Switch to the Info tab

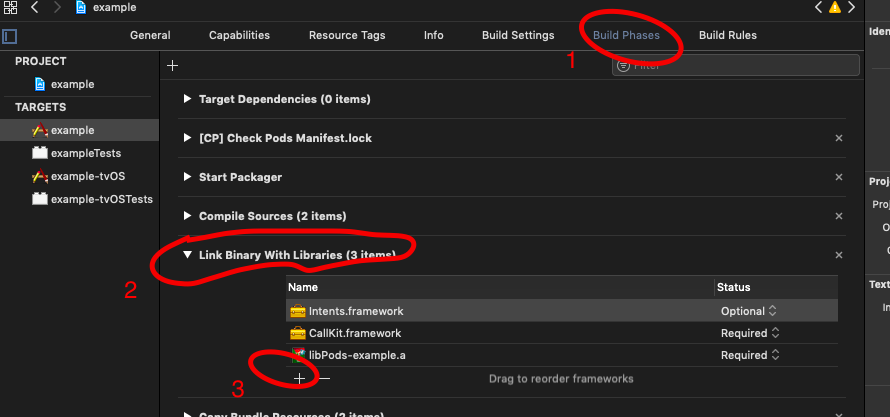click(434, 35)
